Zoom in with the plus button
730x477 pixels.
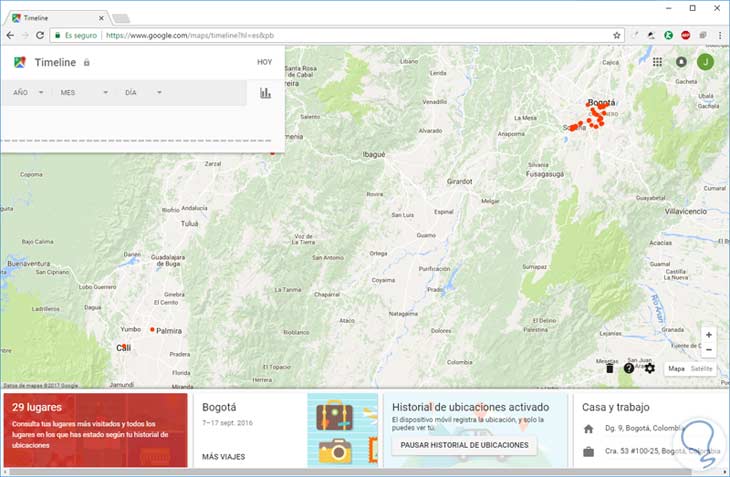(709, 335)
